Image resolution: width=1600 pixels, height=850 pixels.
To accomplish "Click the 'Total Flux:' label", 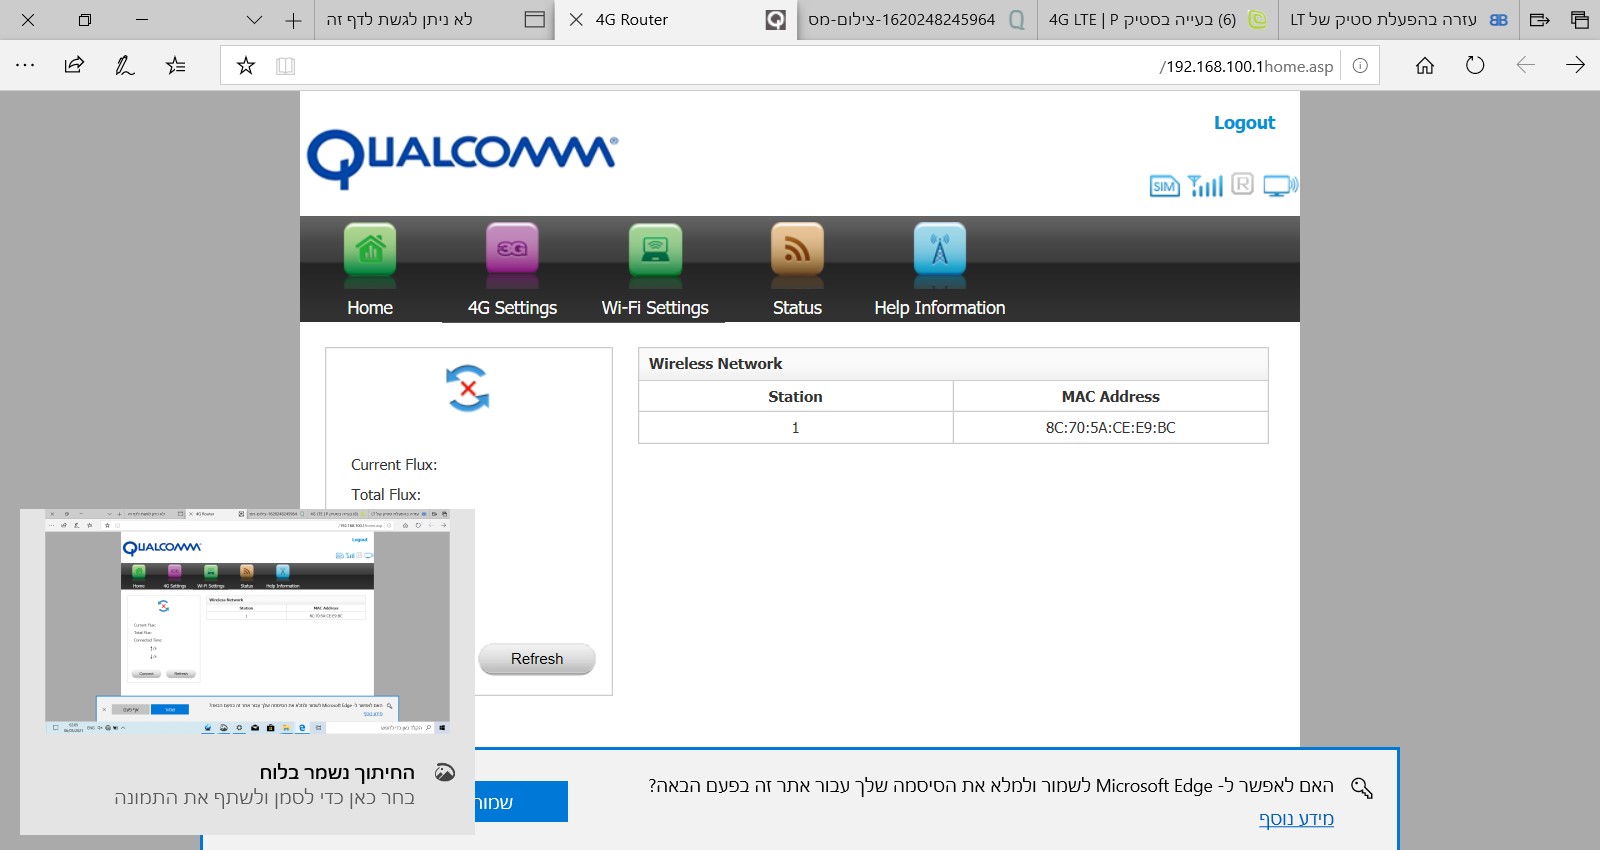I will (x=386, y=495).
